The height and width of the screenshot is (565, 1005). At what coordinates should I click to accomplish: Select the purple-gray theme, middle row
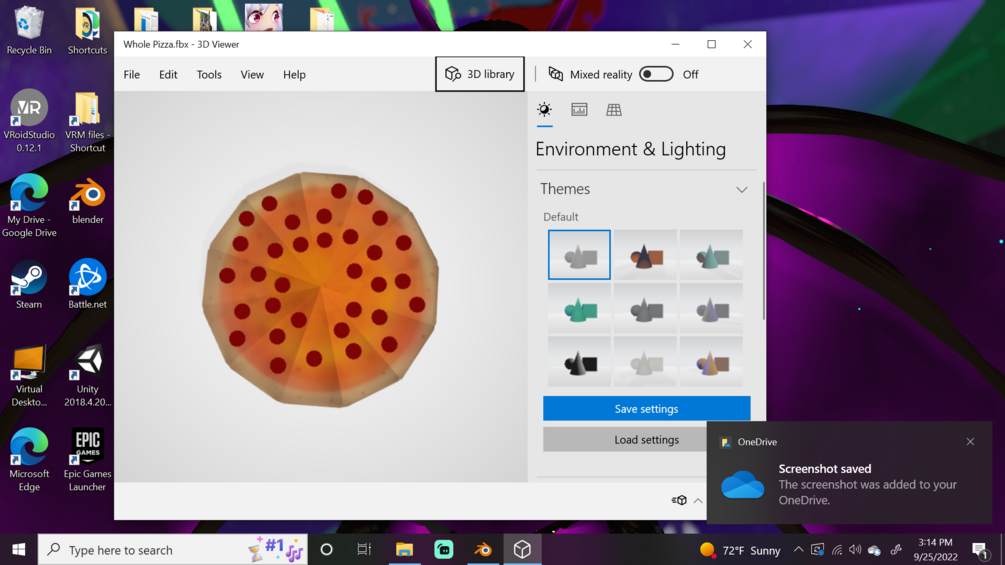pos(711,309)
